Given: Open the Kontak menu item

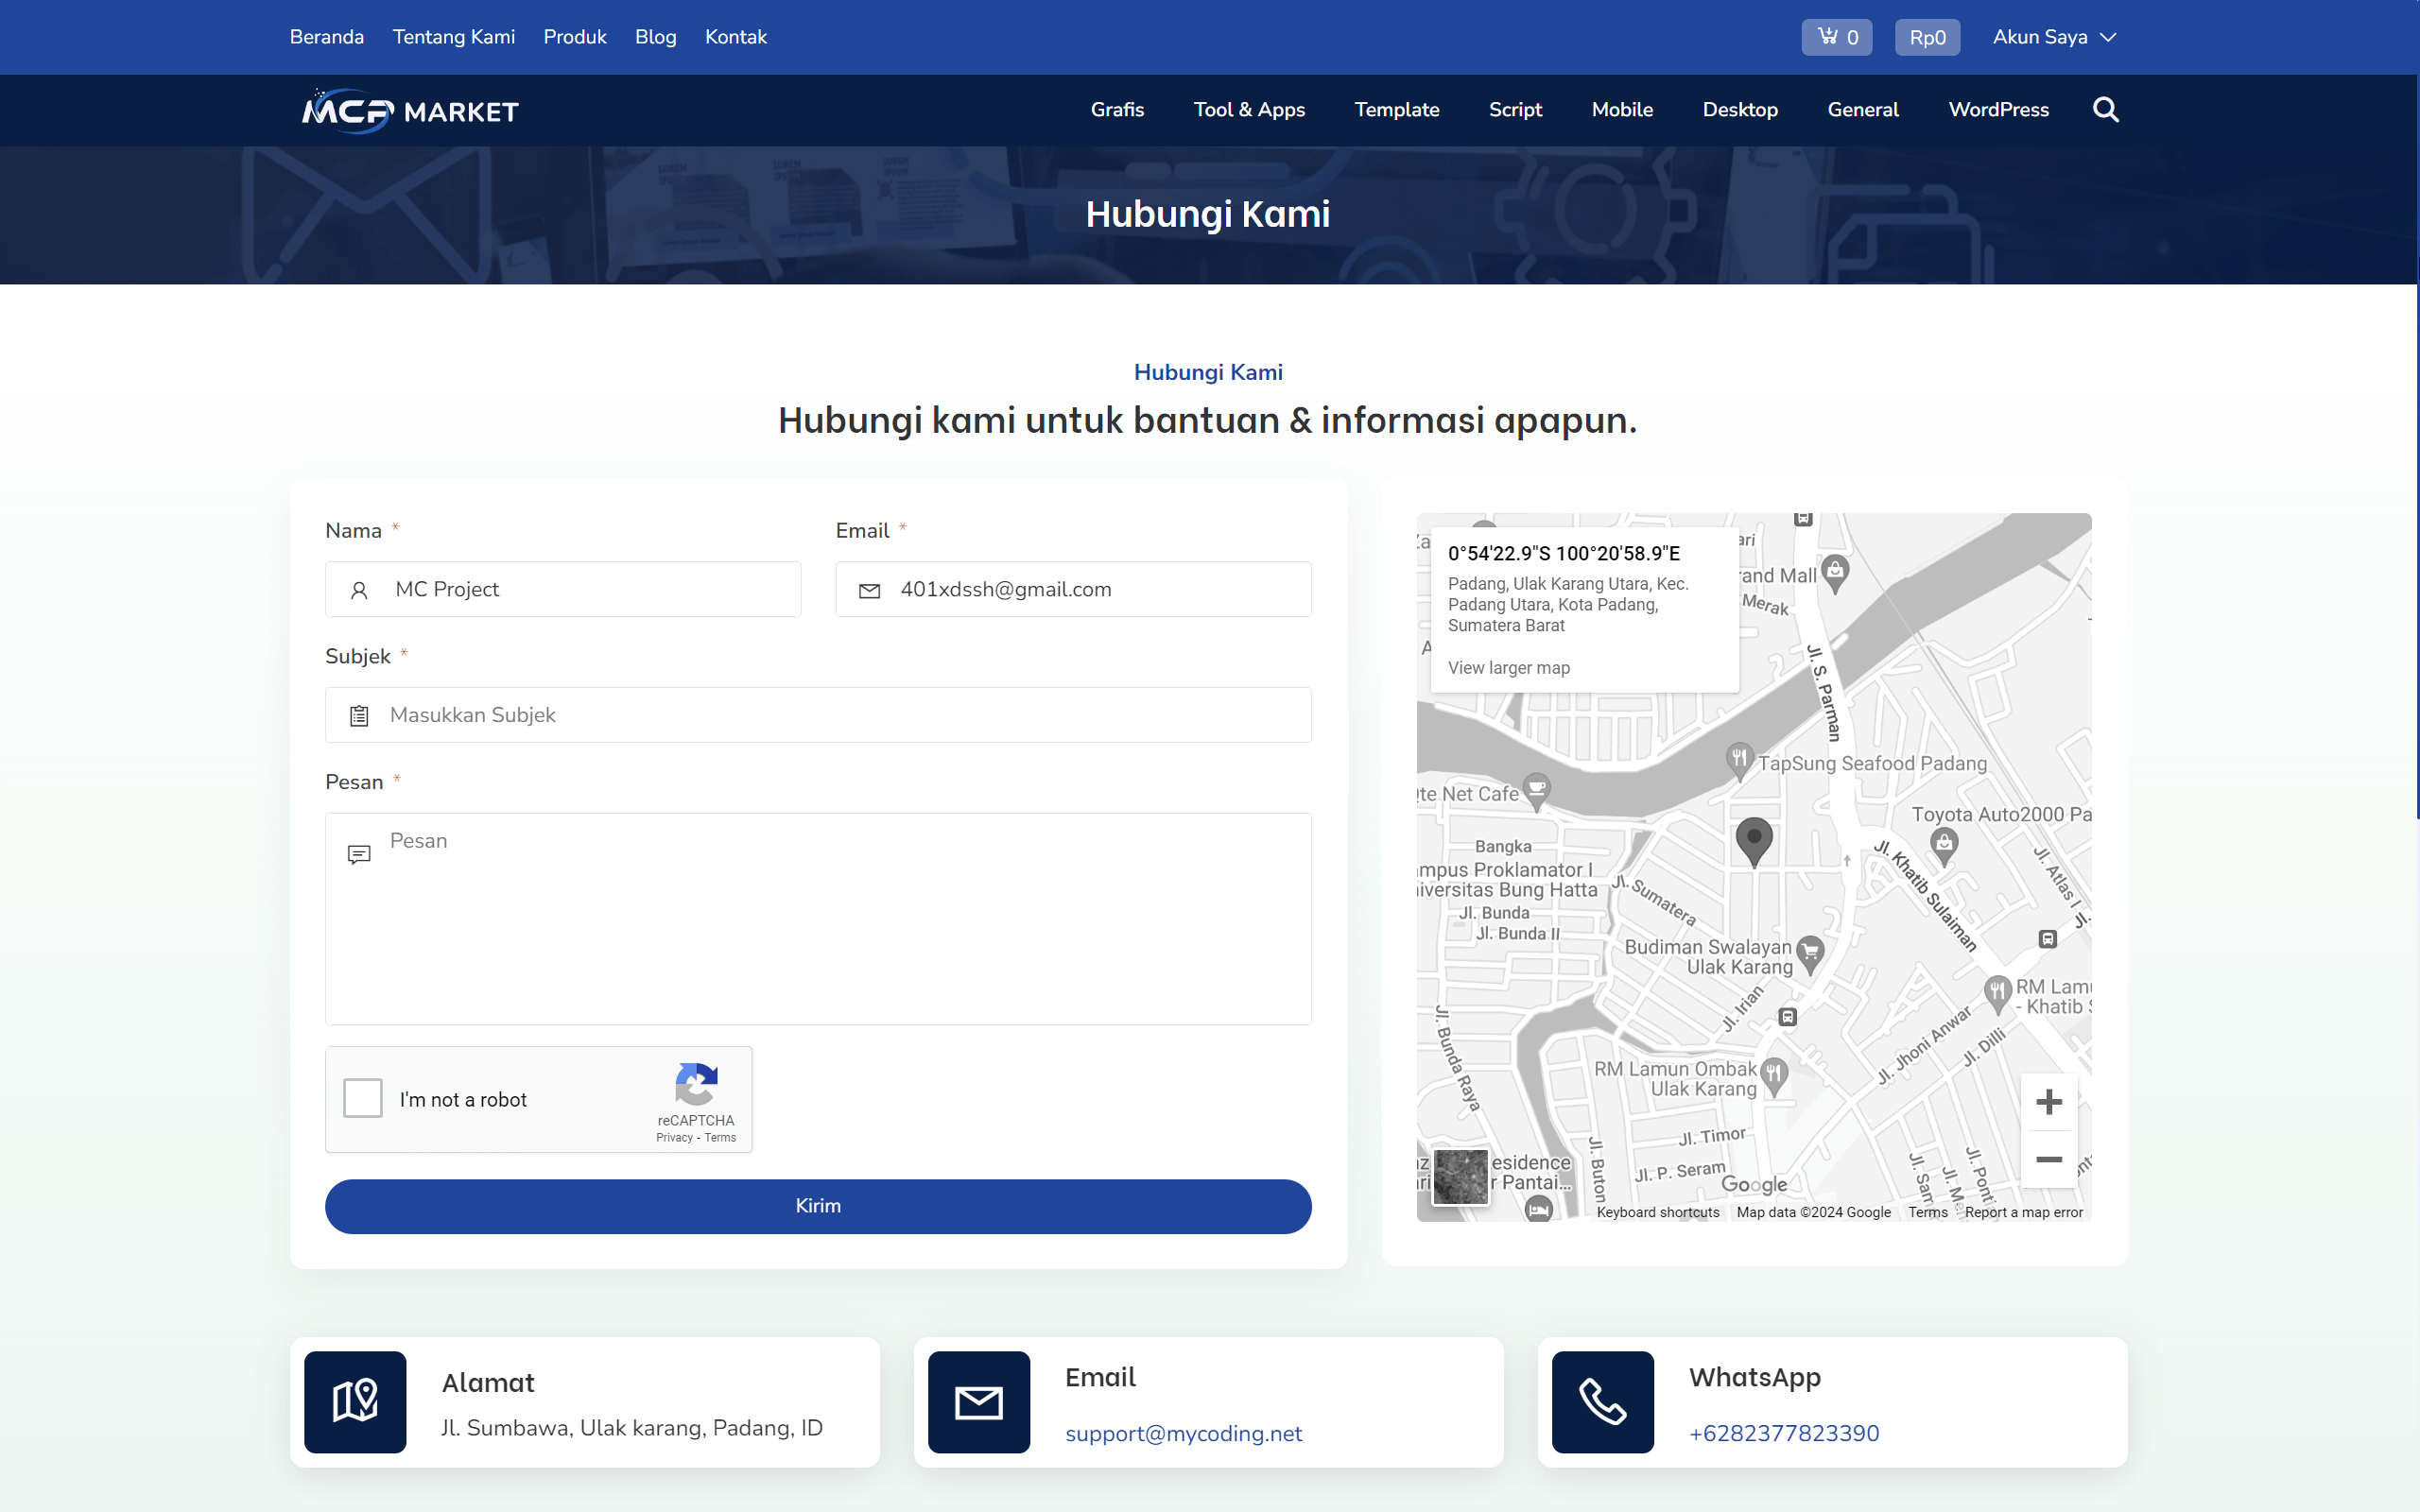Looking at the screenshot, I should [x=736, y=36].
